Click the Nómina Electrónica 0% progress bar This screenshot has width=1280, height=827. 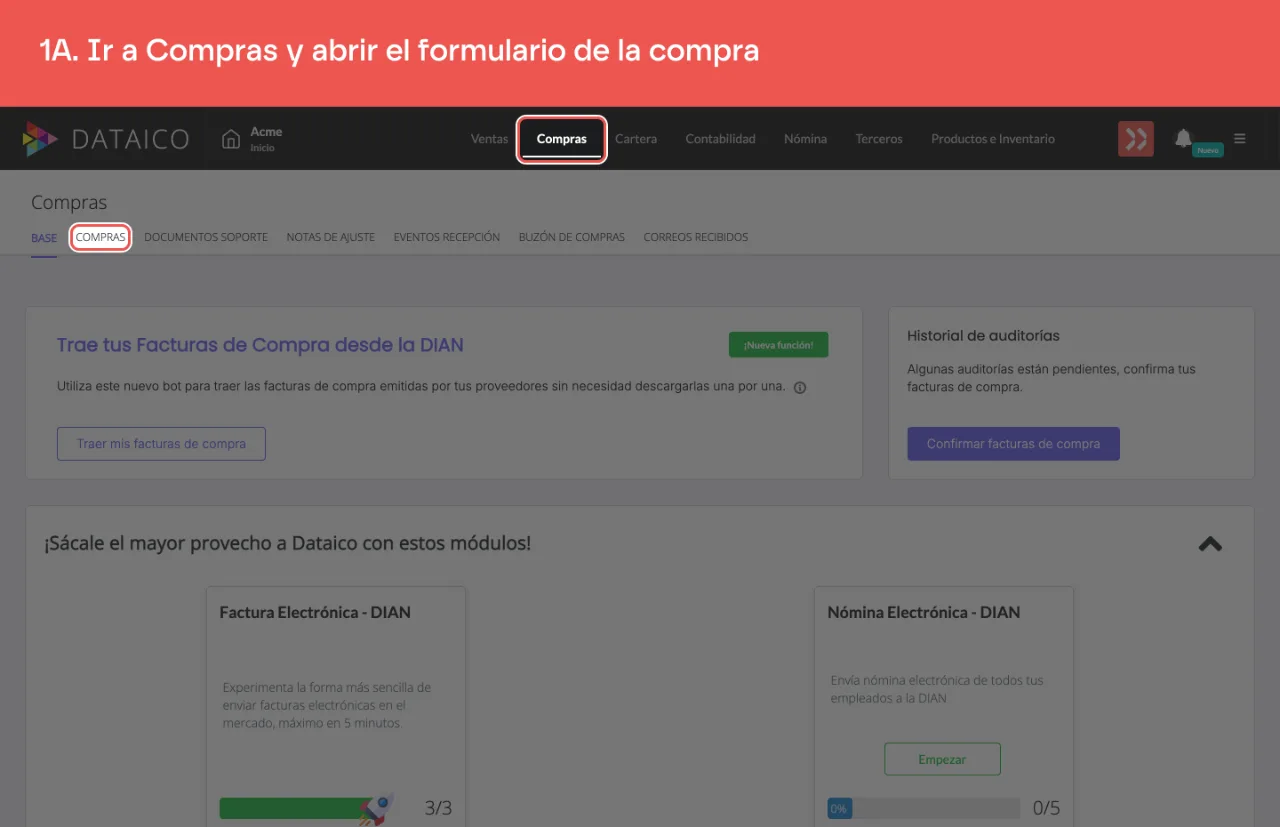pyautogui.click(x=923, y=808)
